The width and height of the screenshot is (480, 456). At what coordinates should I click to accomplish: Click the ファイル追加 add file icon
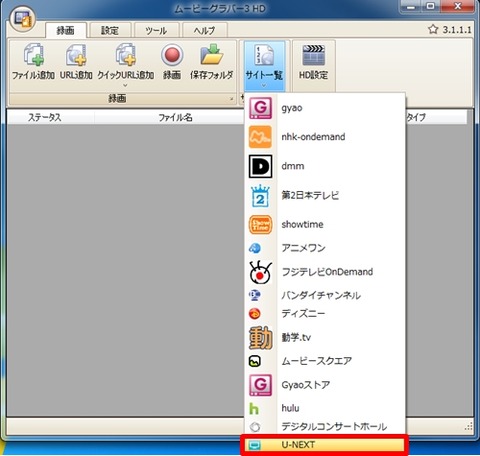pyautogui.click(x=34, y=55)
